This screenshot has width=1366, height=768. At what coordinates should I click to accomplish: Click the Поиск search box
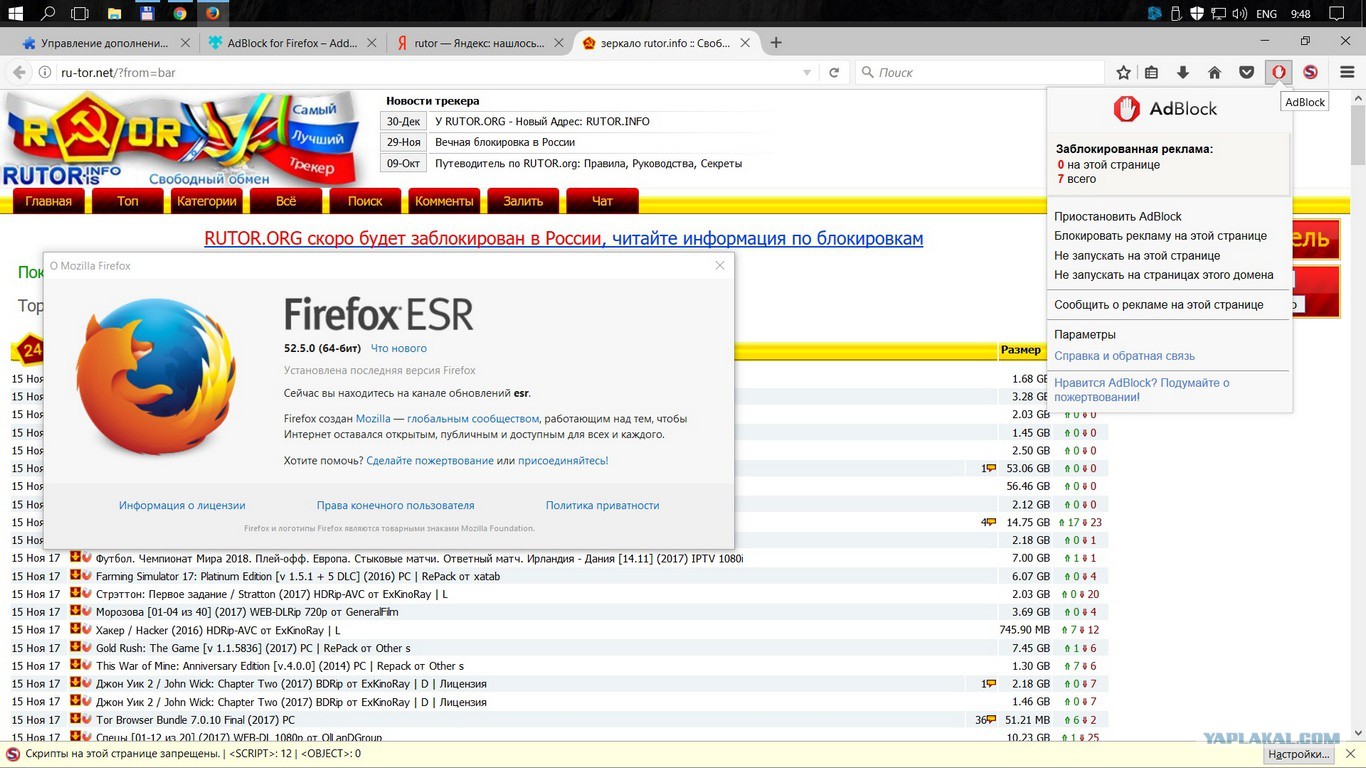coord(980,72)
